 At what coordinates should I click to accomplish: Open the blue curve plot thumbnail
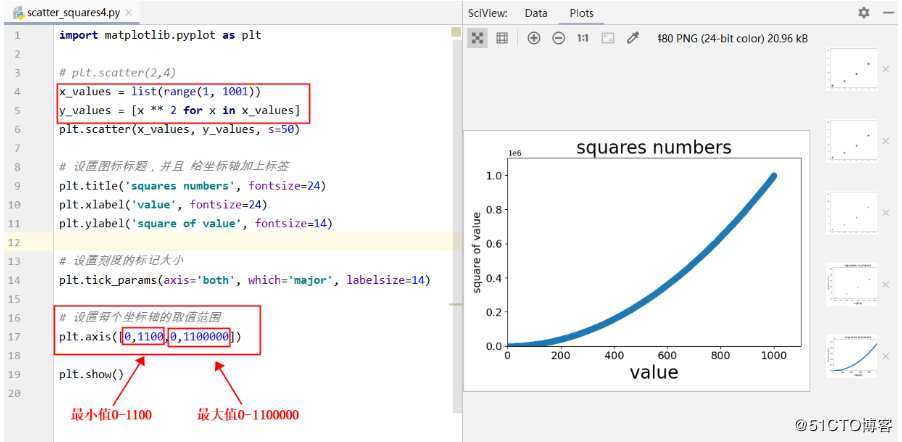[x=852, y=356]
